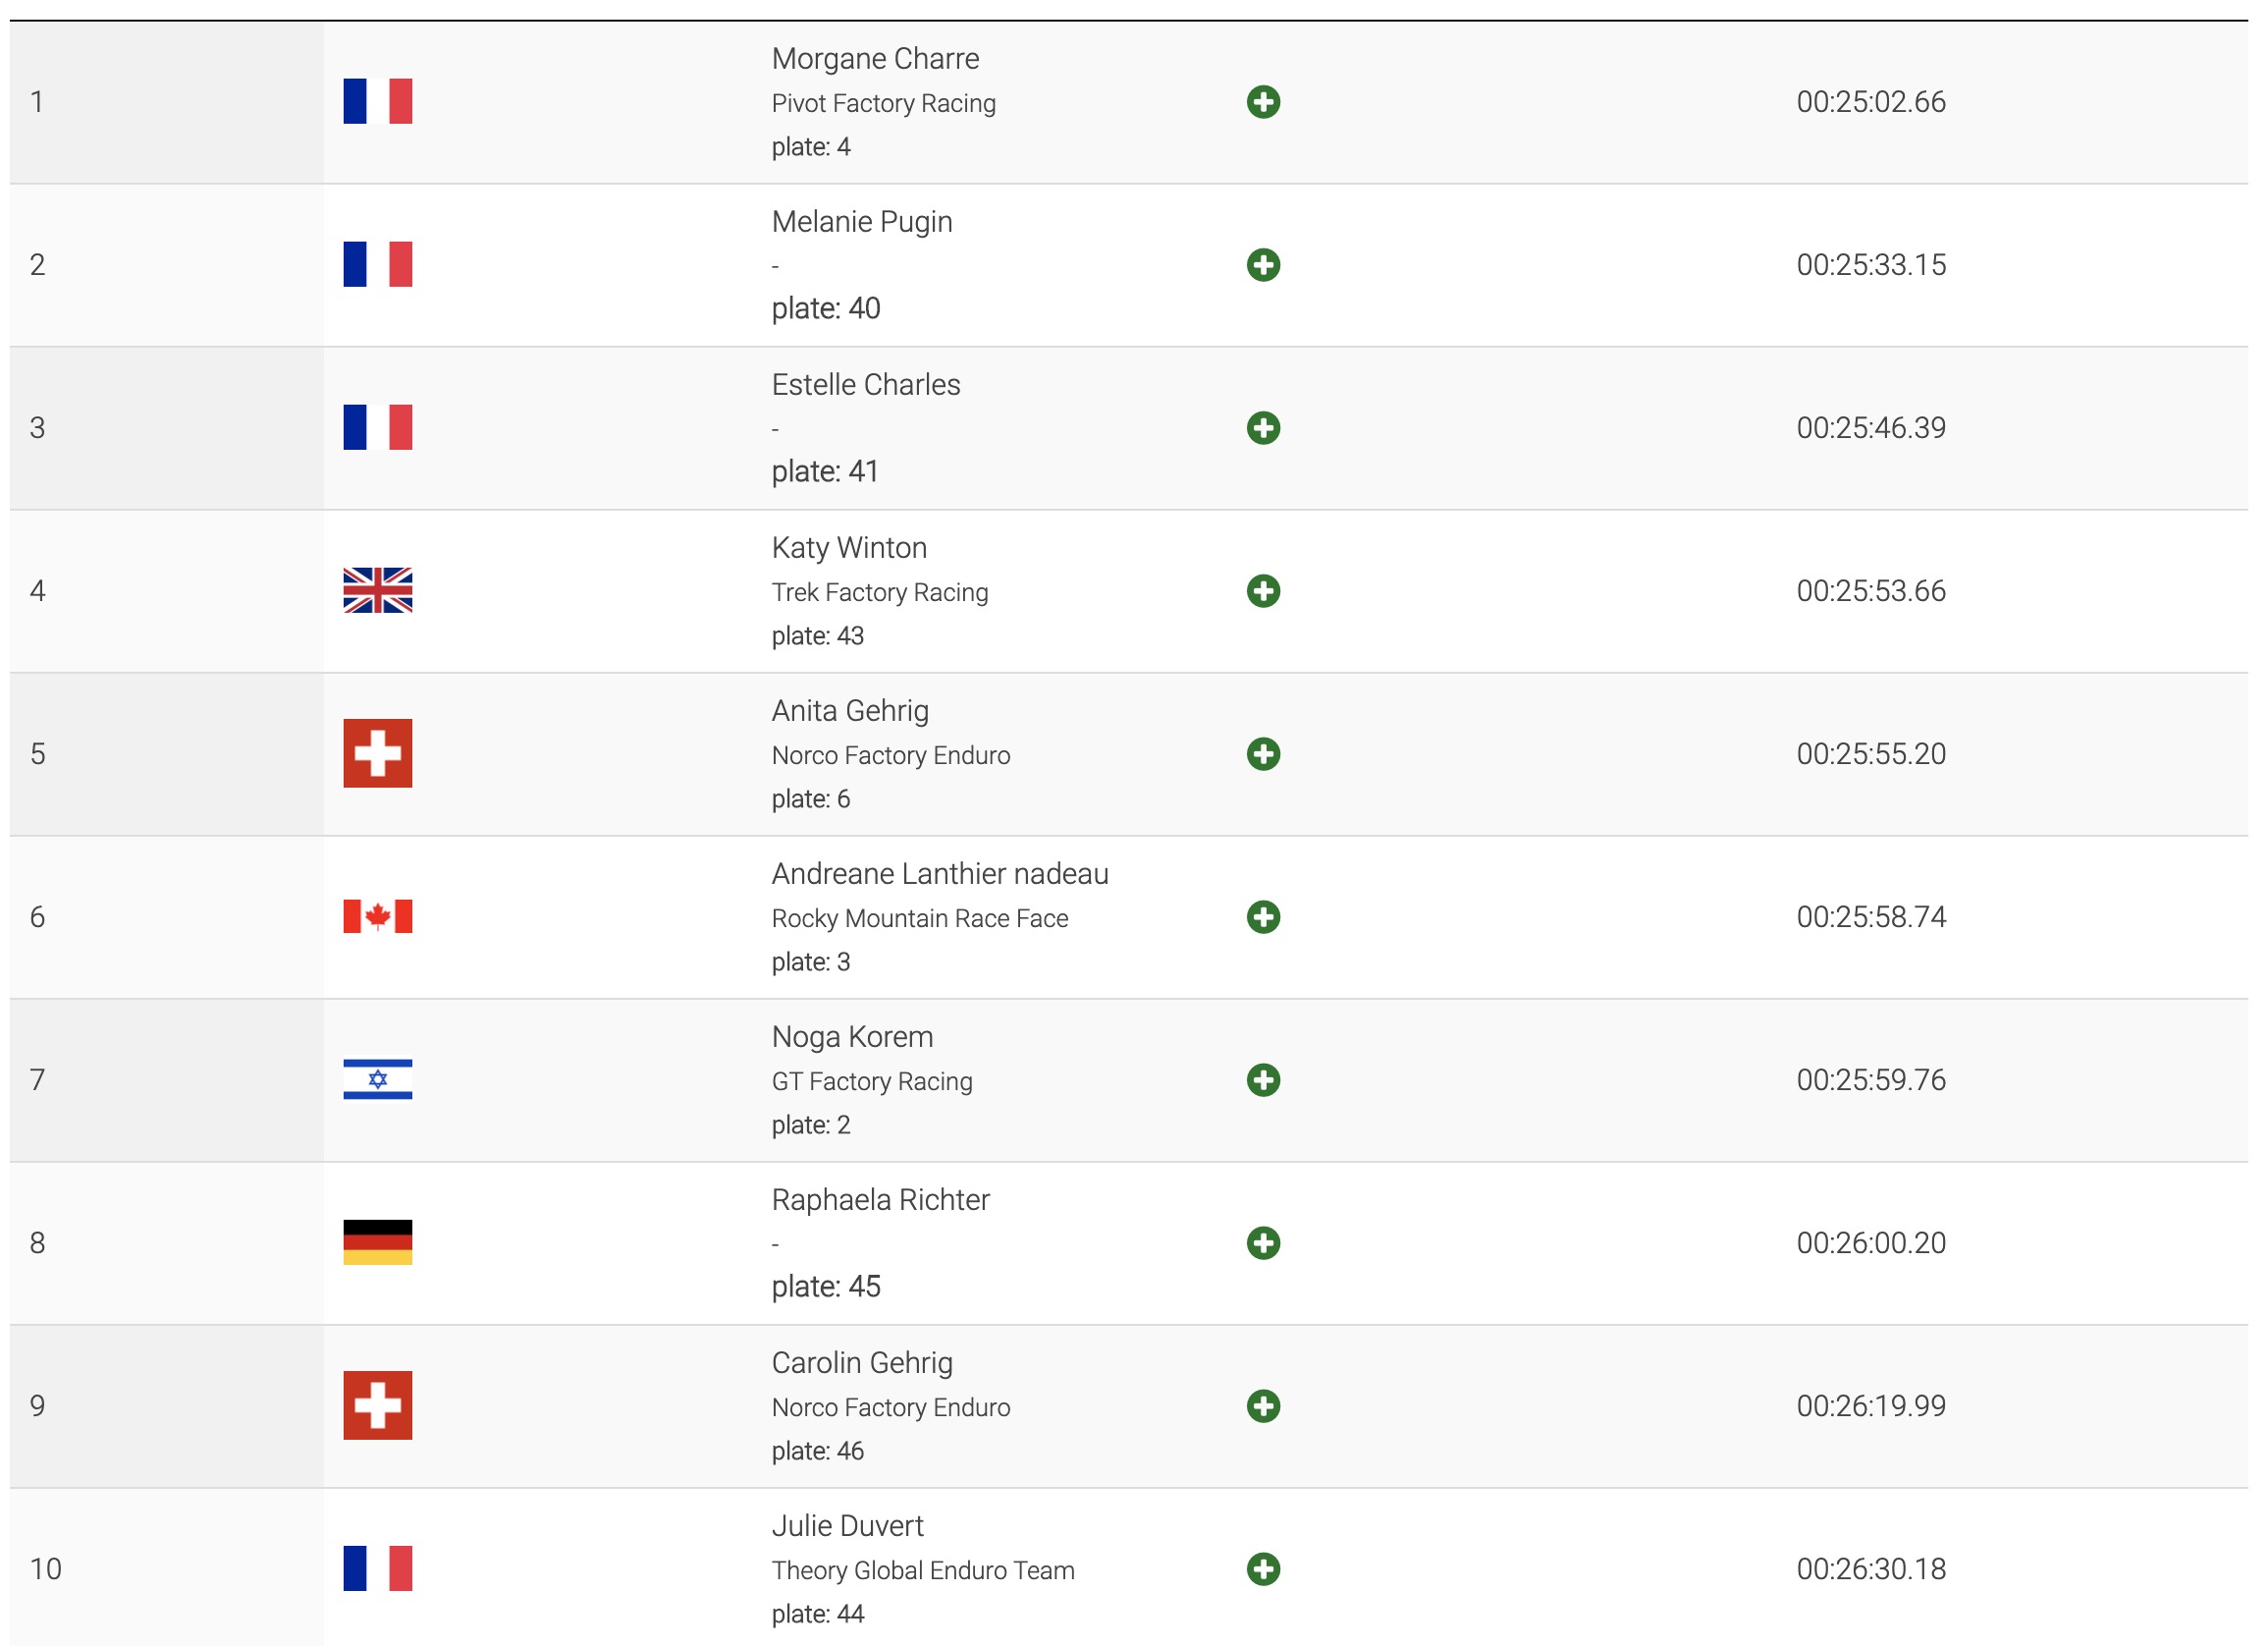Click plus icon beside Andreane Lanthier nadeau
2268x1646 pixels.
(x=1263, y=917)
